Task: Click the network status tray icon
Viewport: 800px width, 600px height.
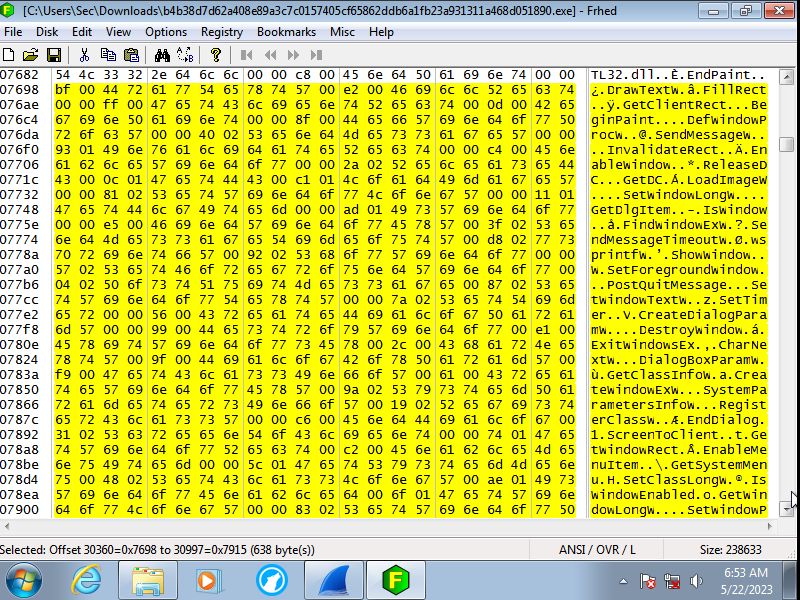Action: click(x=672, y=581)
